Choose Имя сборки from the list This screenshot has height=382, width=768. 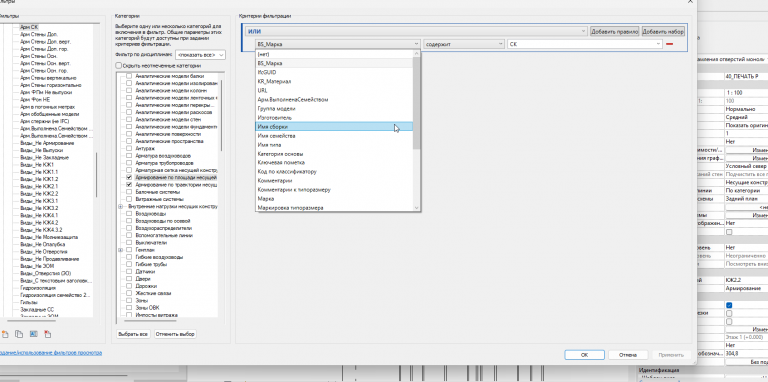[x=334, y=127]
